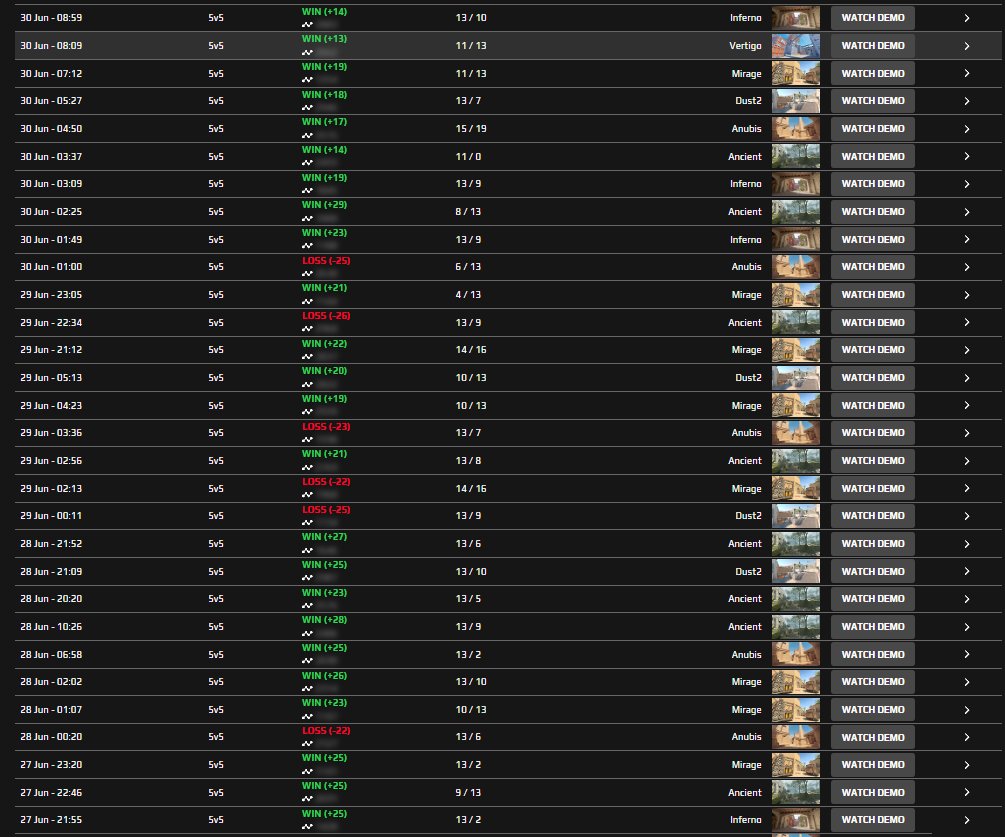Expand the 30 Jun 01:00 Anubis match chevron

pos(967,267)
